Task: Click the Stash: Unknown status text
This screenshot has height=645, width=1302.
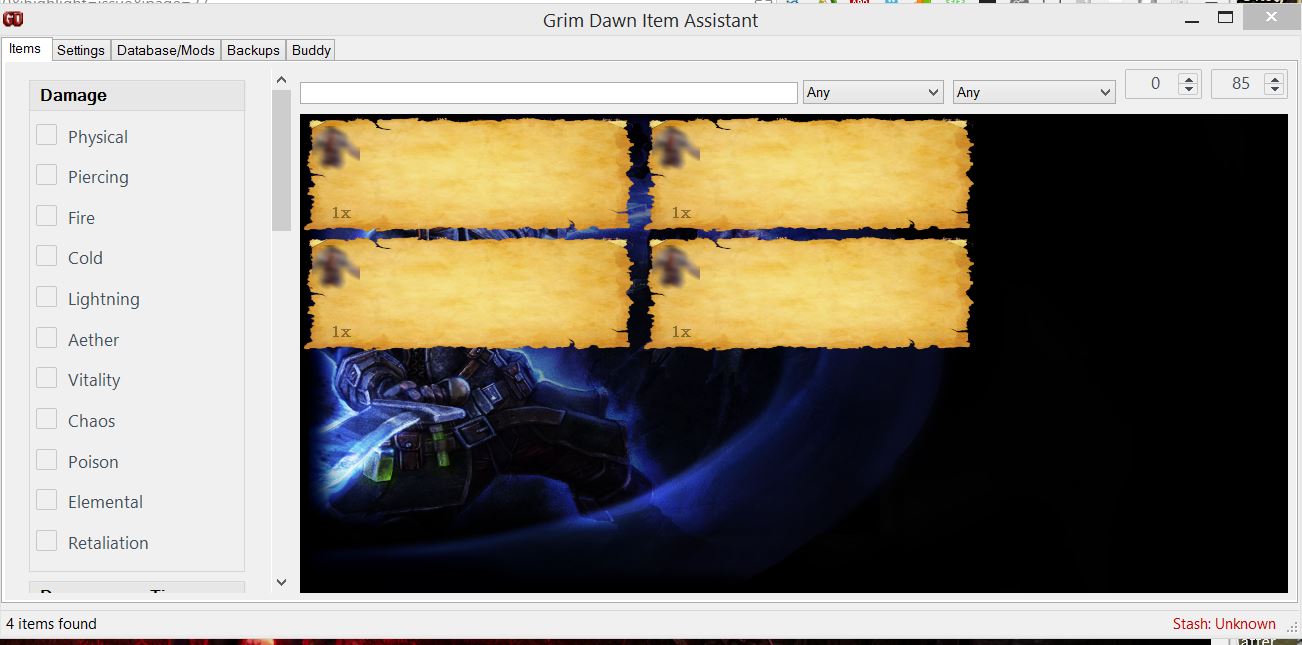Action: click(x=1224, y=624)
